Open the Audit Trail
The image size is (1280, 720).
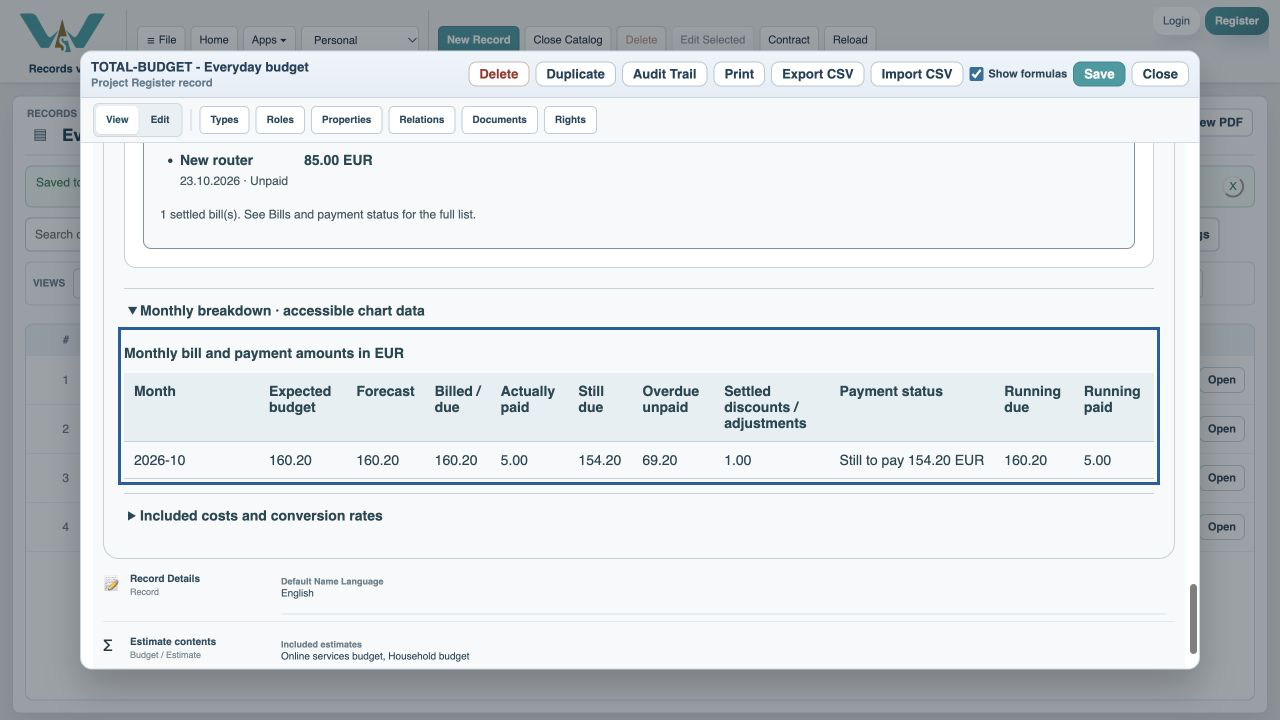click(664, 74)
